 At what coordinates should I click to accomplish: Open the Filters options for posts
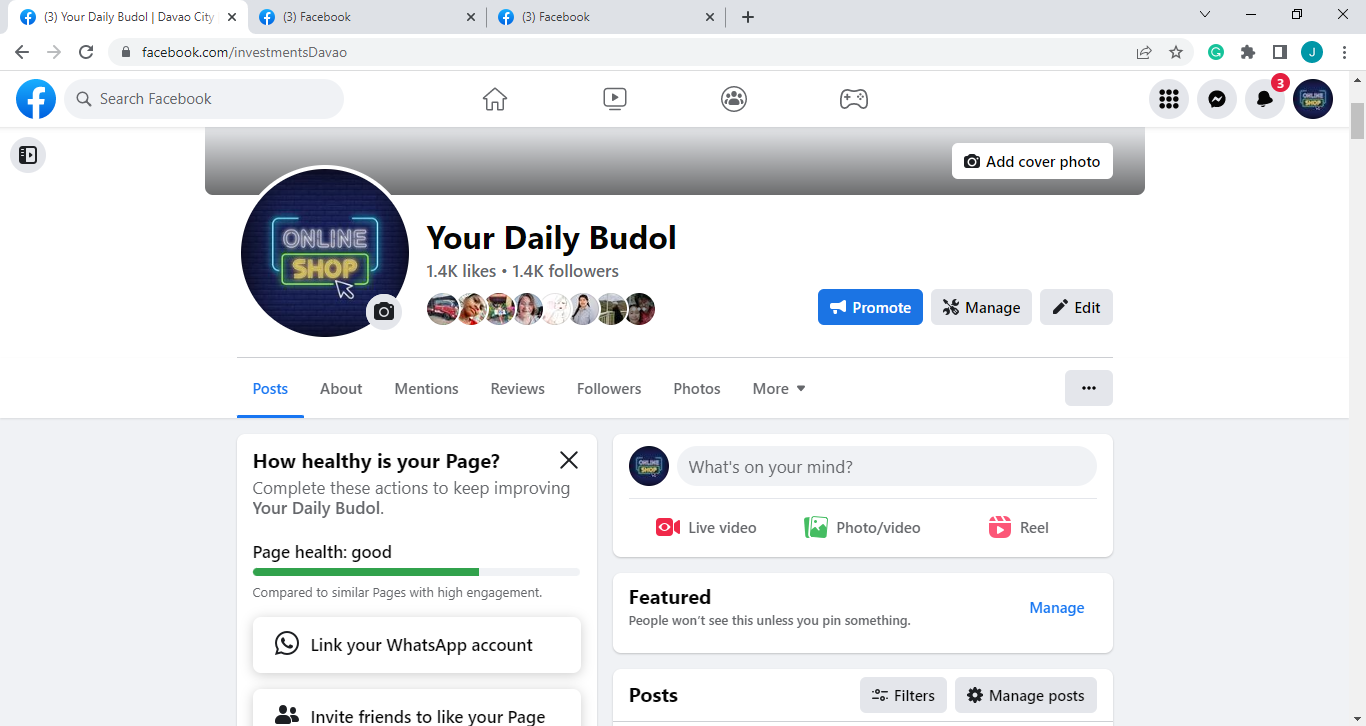(903, 695)
